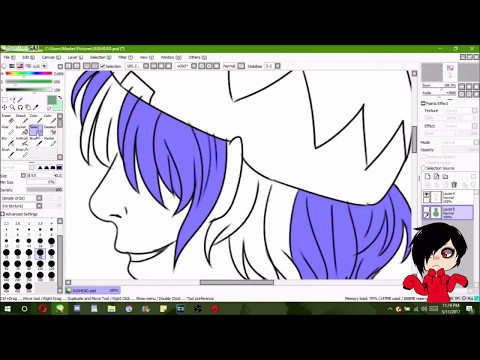
Task: Click the canvas horizontal scrollbar
Action: (x=237, y=282)
